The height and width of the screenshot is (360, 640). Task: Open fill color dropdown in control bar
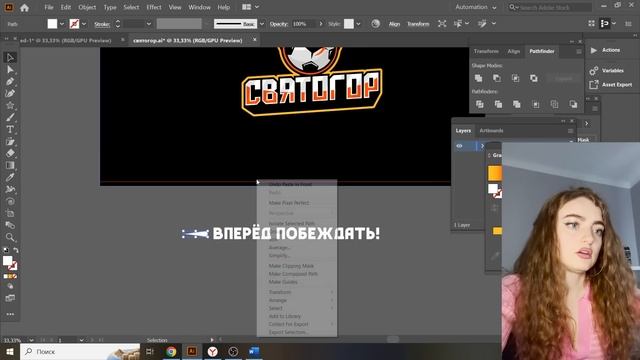62,24
